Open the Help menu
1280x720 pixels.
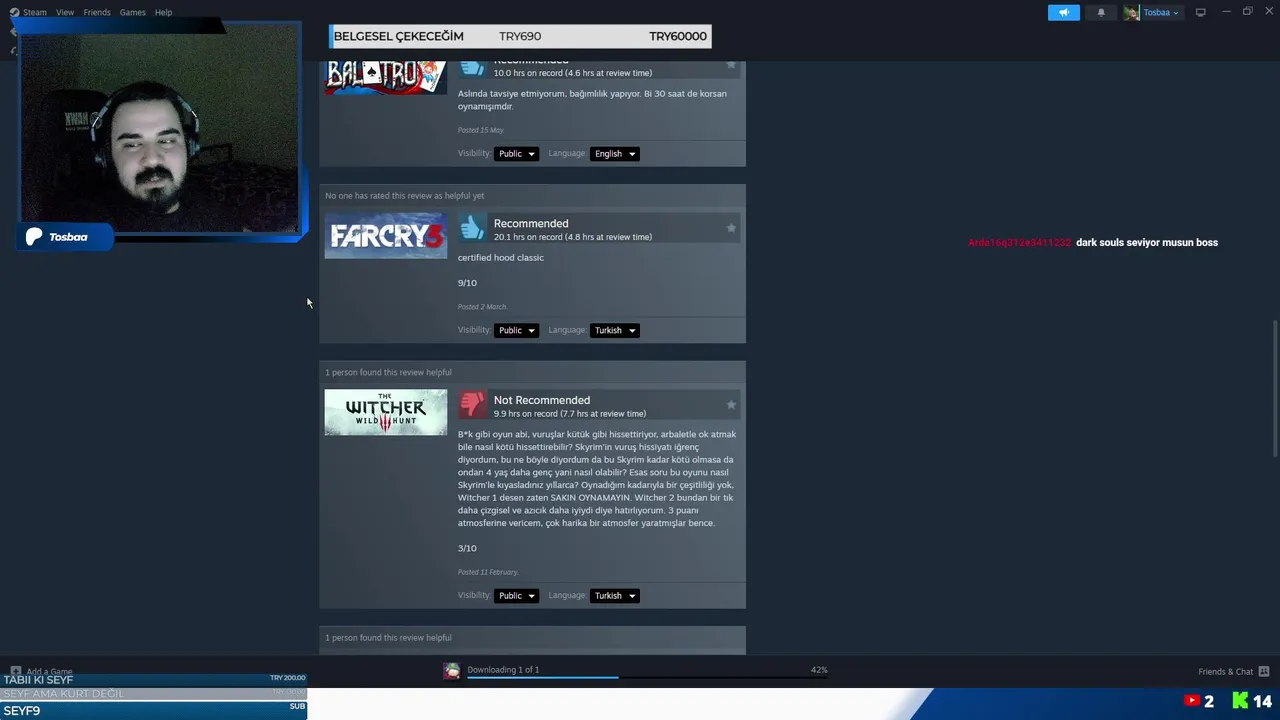[163, 12]
